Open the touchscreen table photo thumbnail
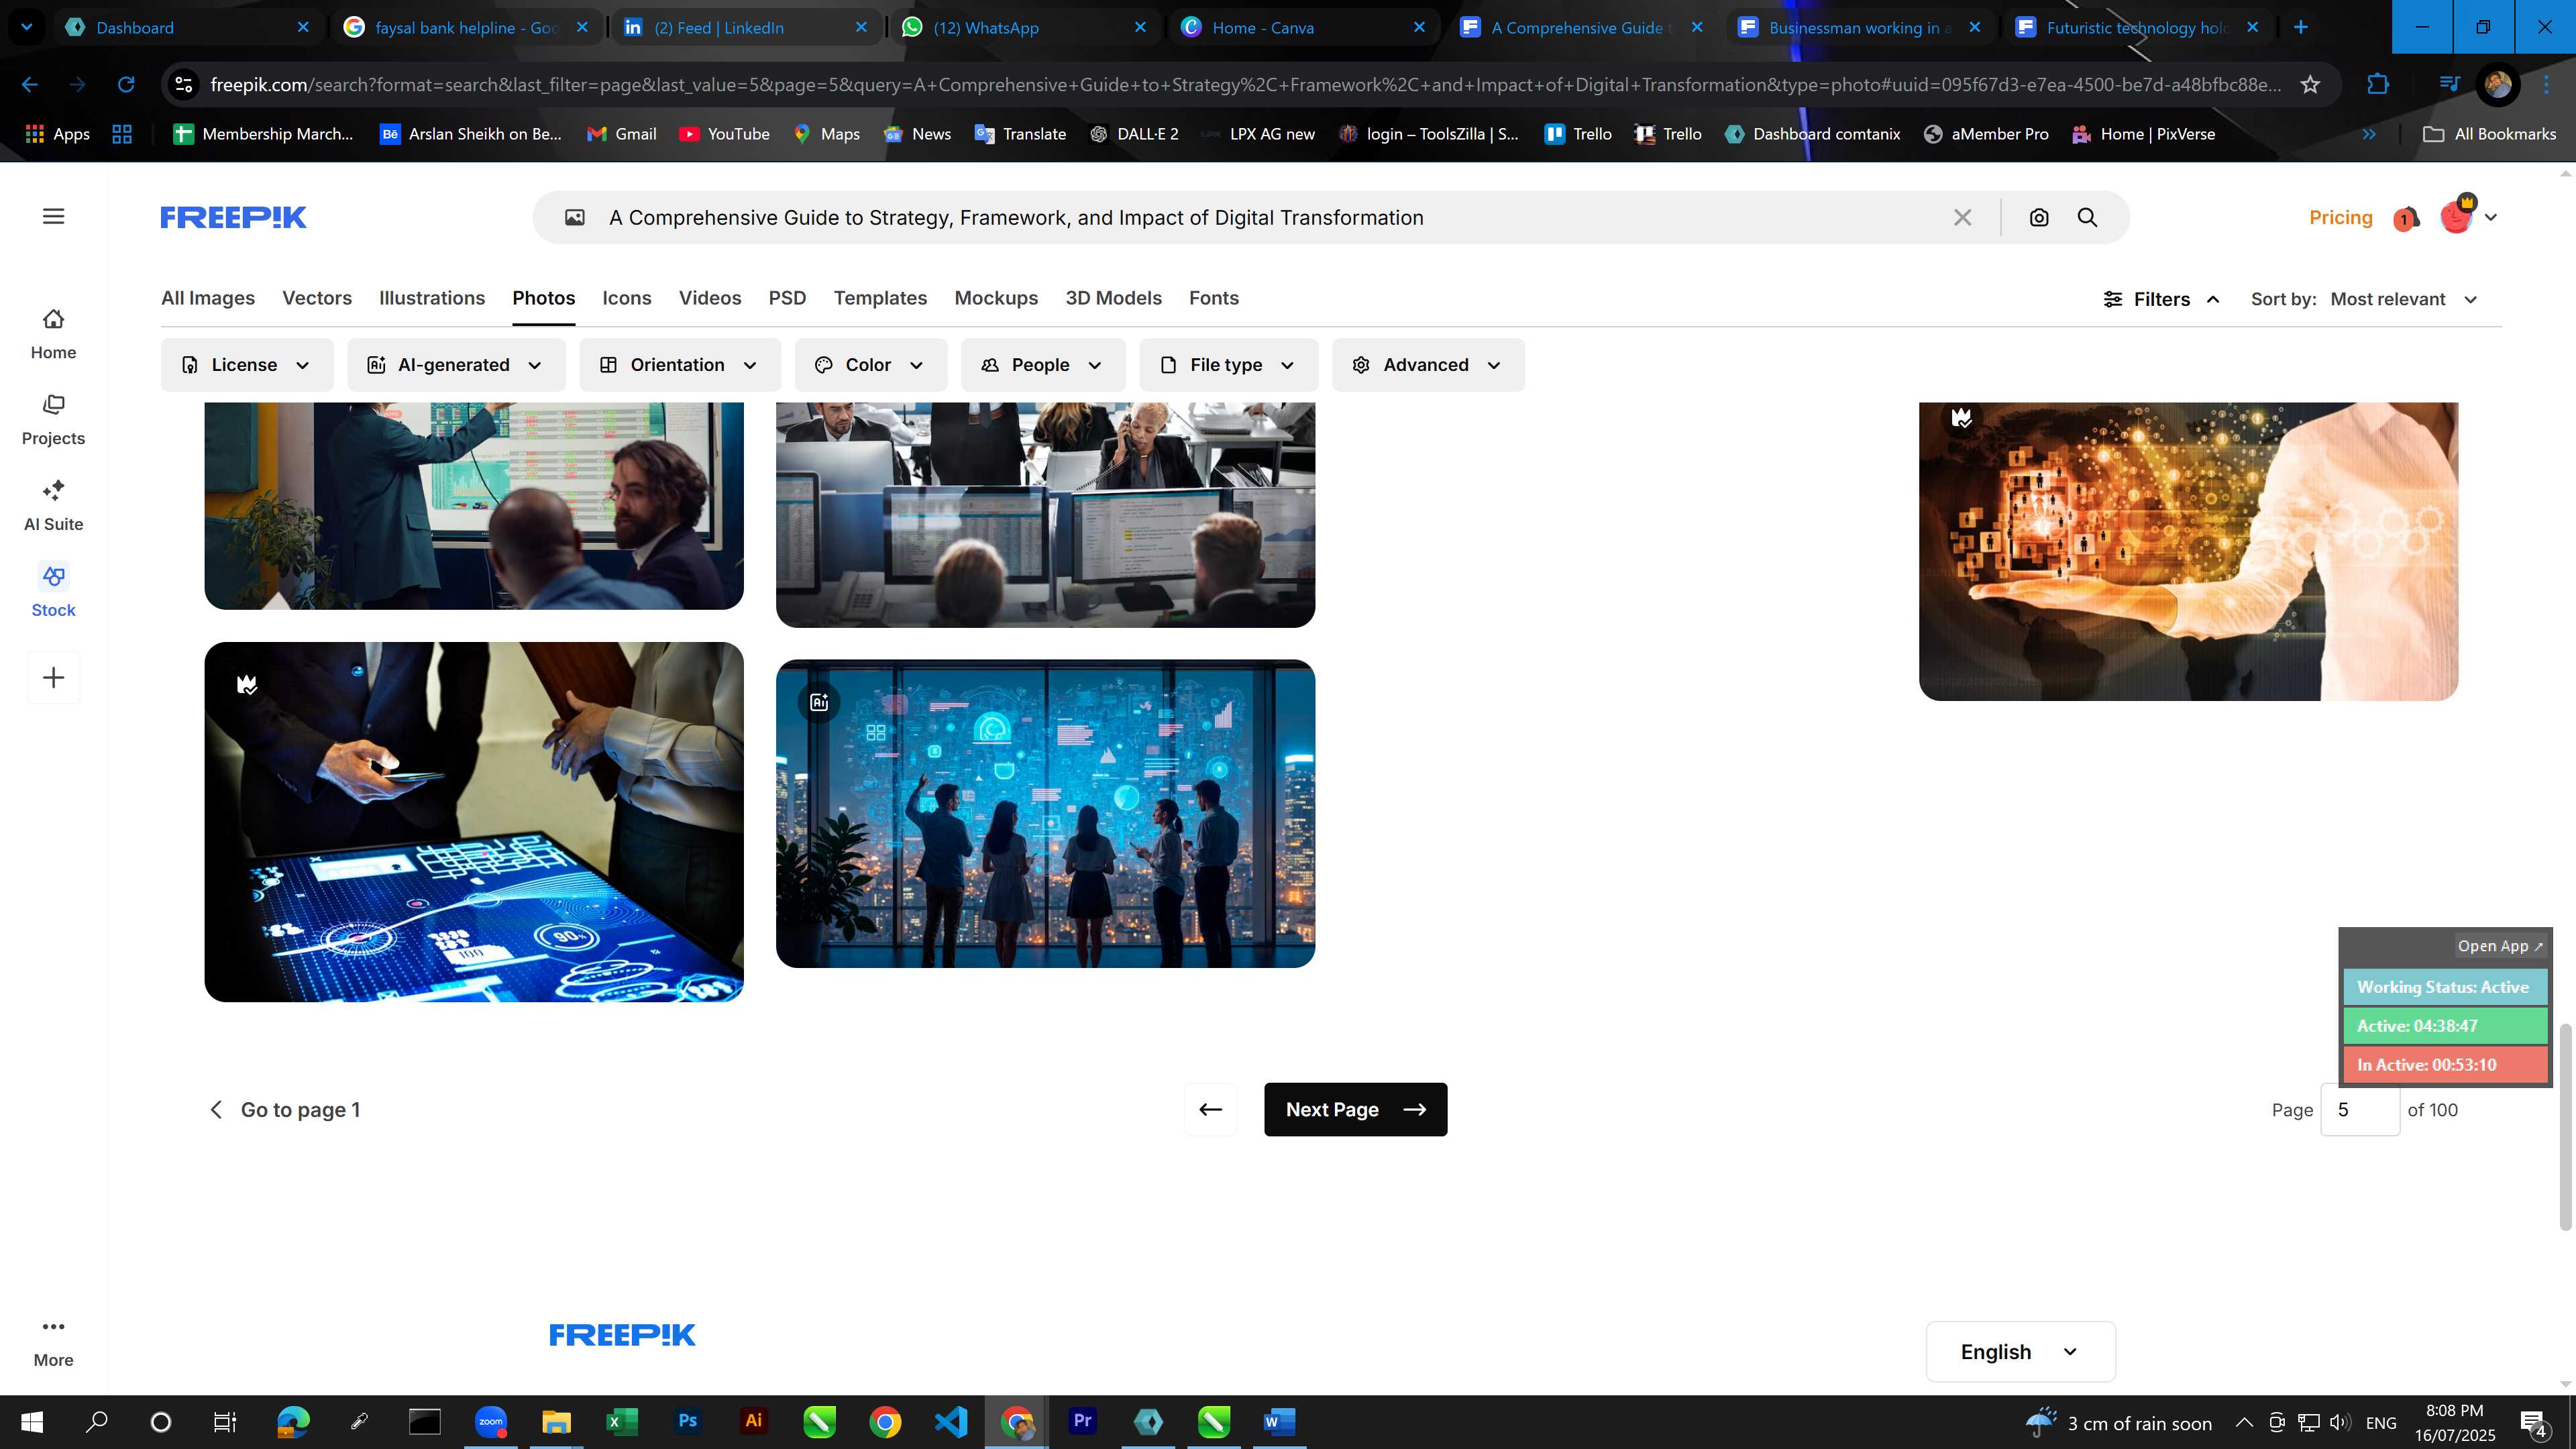Screen dimensions: 2576x1449 (474, 822)
